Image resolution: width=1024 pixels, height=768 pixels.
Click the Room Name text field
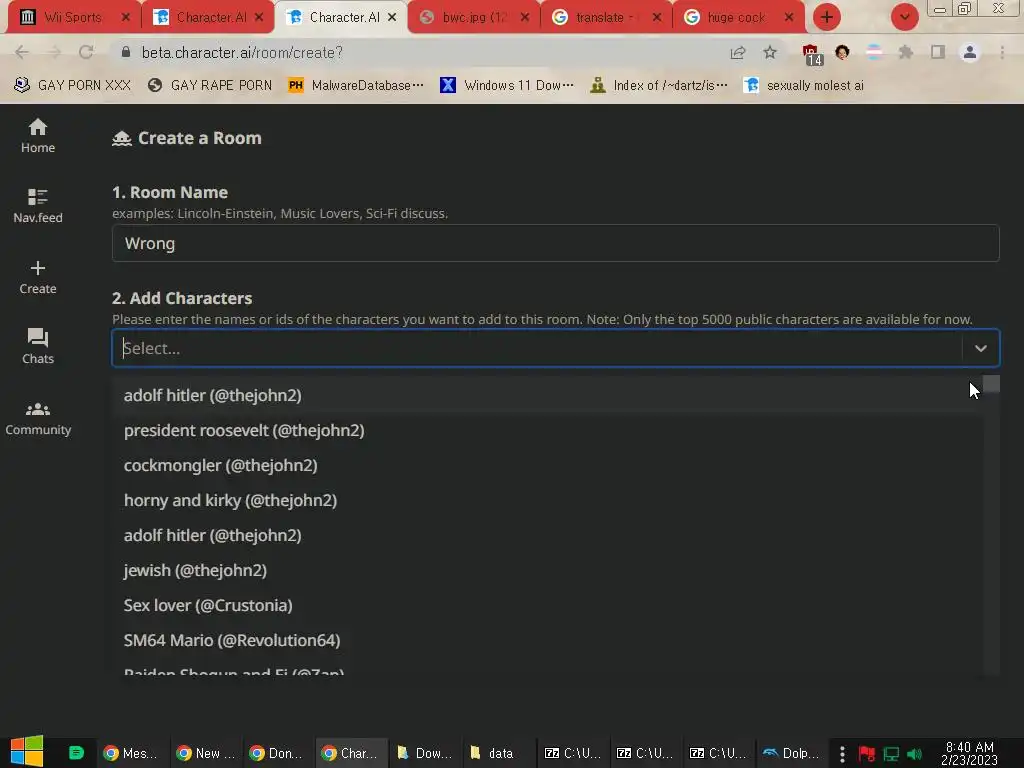click(555, 243)
